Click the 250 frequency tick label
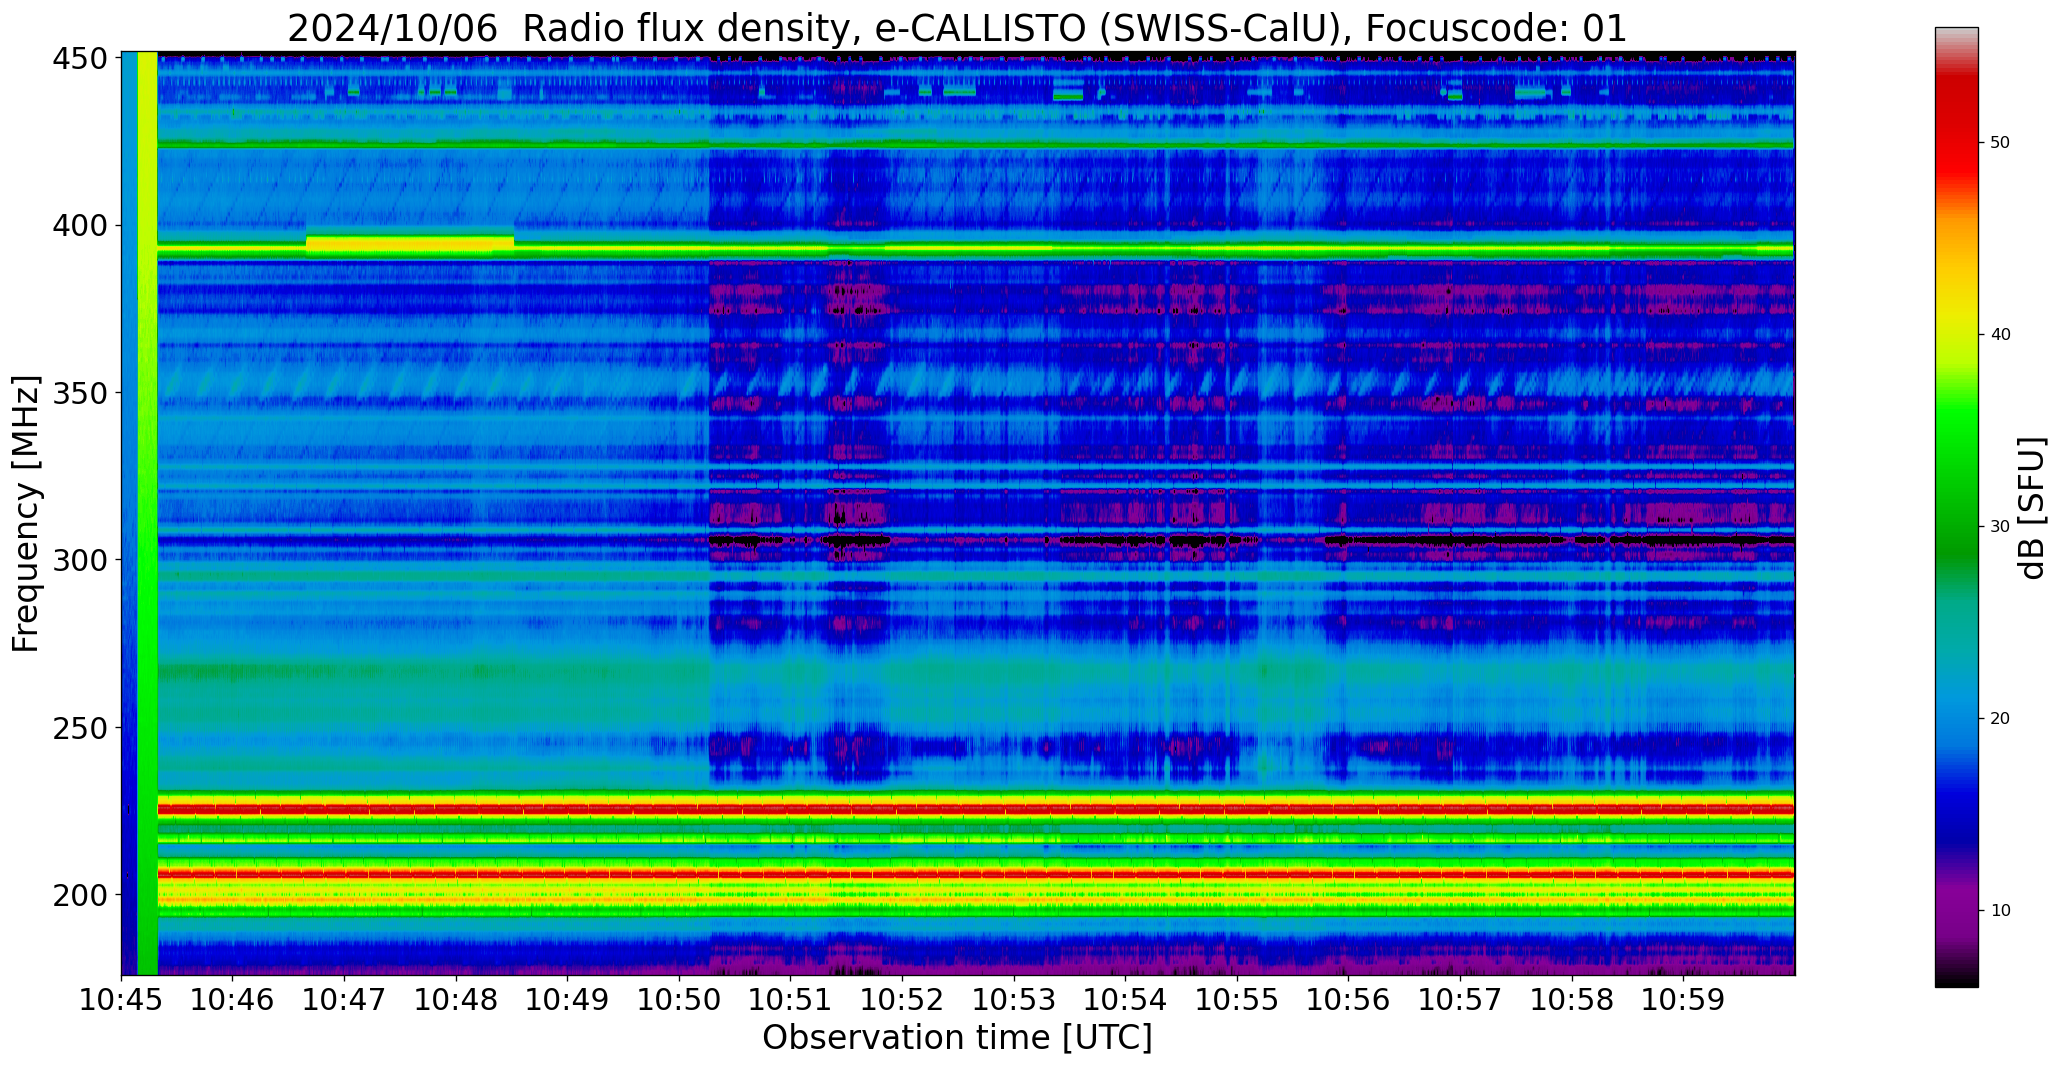The image size is (2062, 1067). [x=80, y=727]
